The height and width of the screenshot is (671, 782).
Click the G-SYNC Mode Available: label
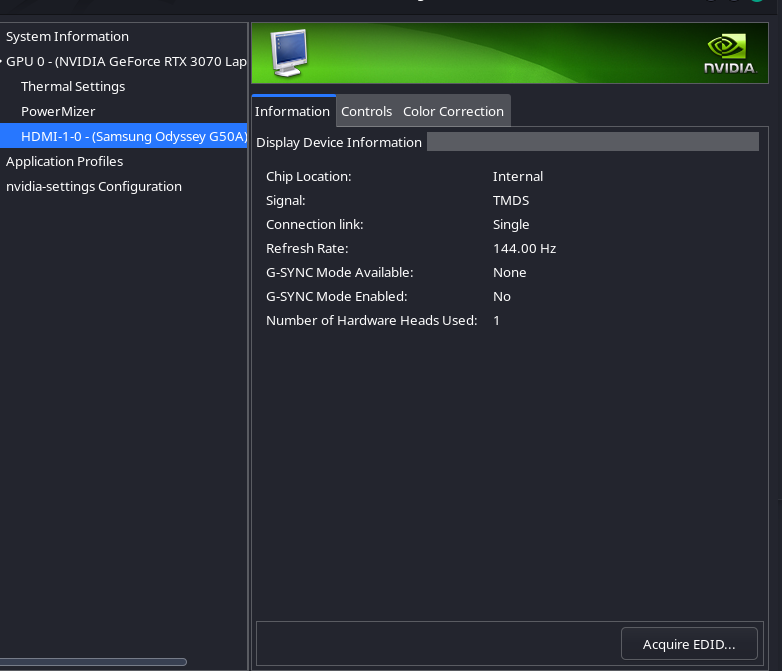(340, 272)
